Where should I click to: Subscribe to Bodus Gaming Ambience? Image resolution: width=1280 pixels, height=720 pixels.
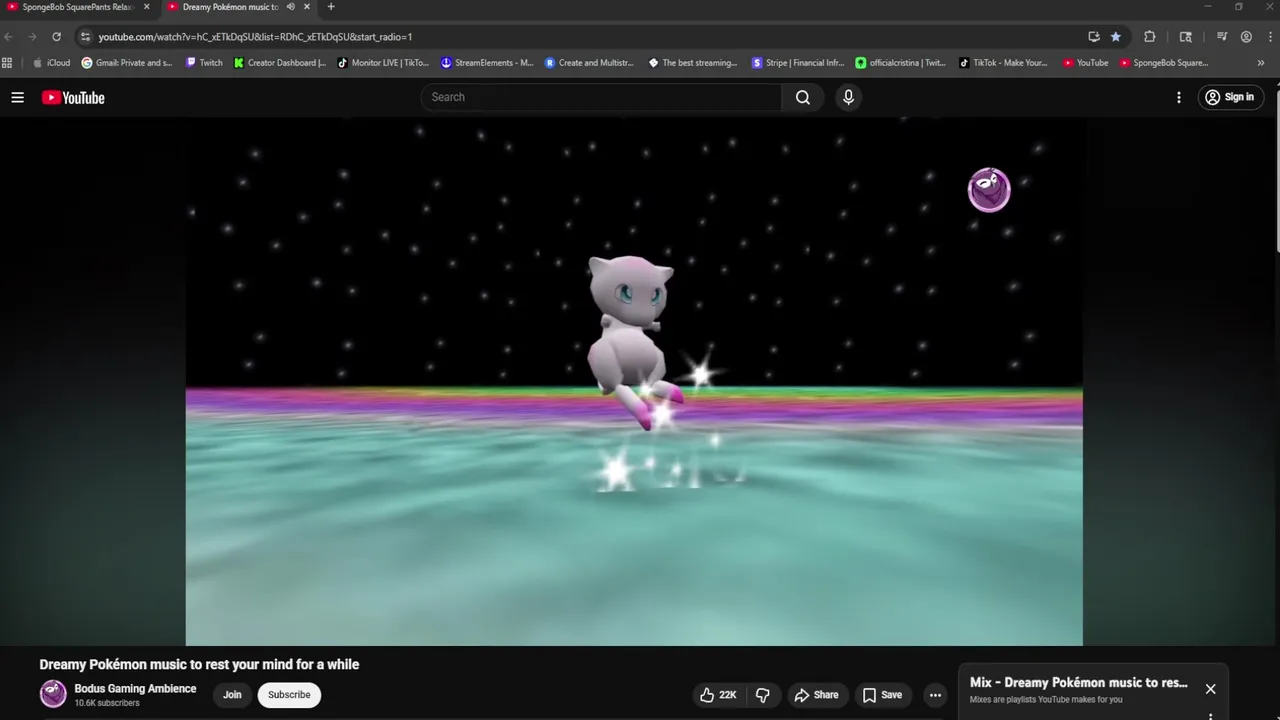(289, 695)
